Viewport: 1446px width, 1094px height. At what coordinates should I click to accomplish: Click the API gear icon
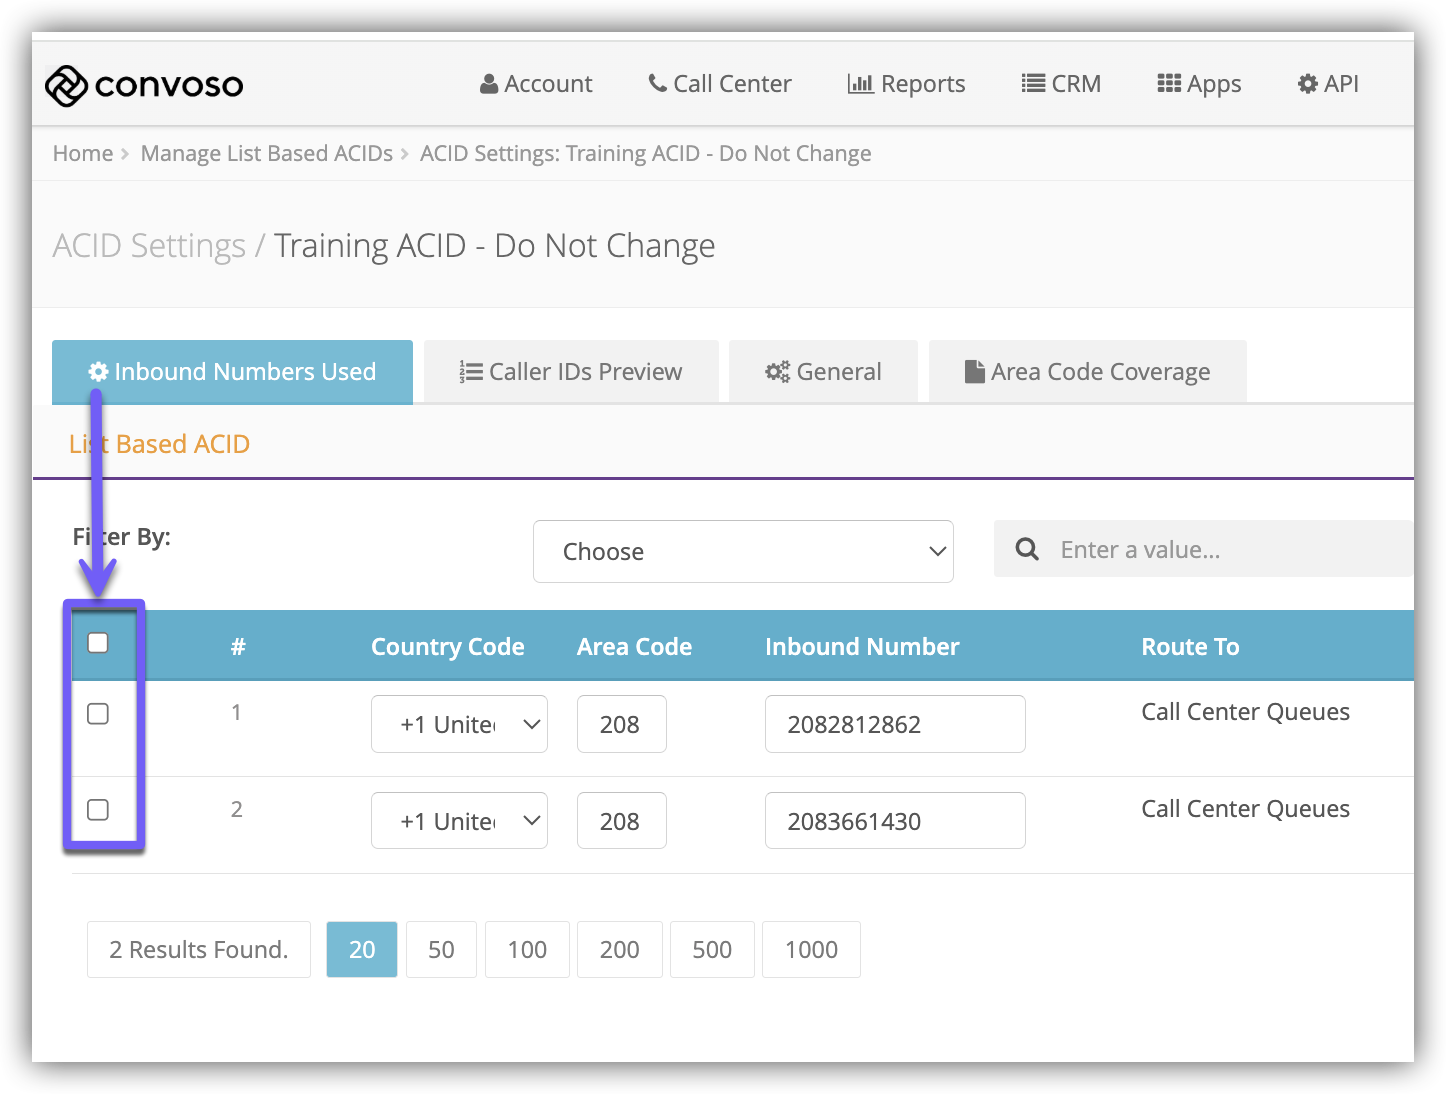click(1307, 84)
